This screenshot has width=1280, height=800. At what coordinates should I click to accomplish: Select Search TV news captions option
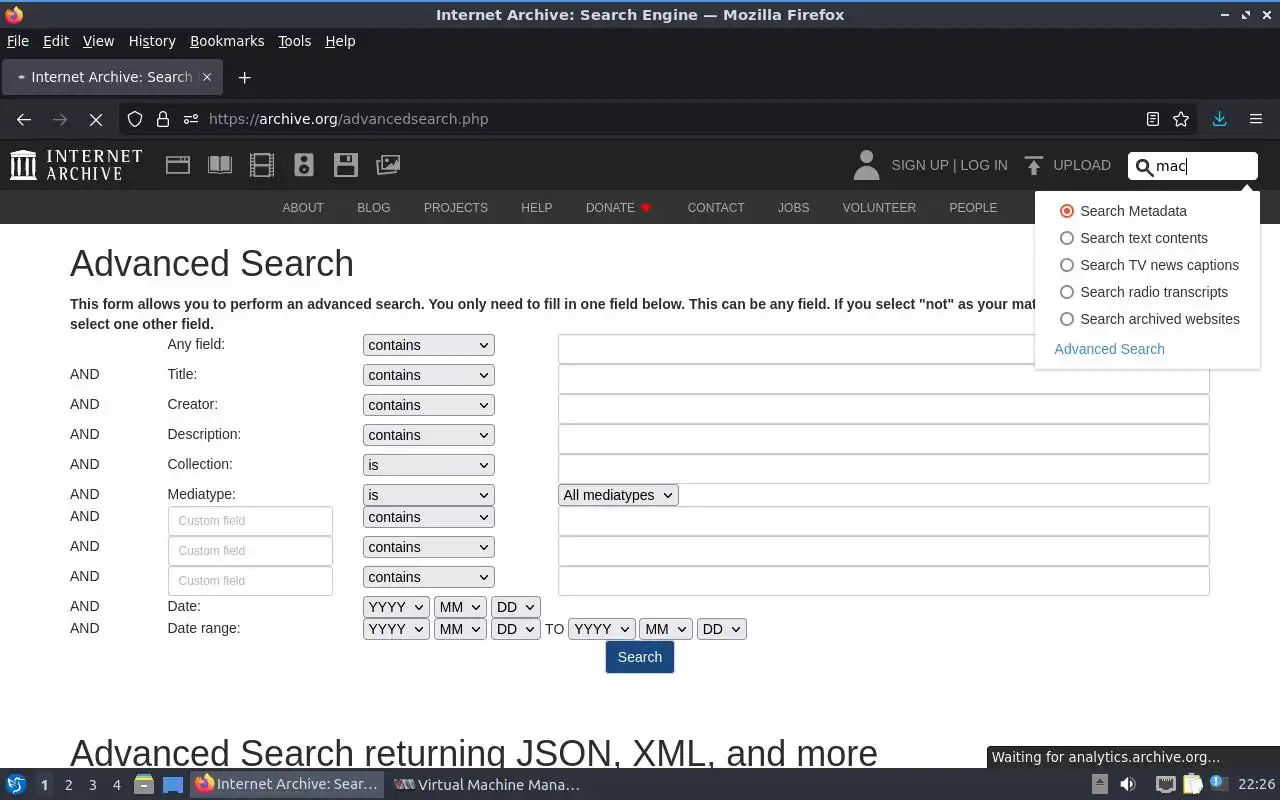click(1067, 265)
